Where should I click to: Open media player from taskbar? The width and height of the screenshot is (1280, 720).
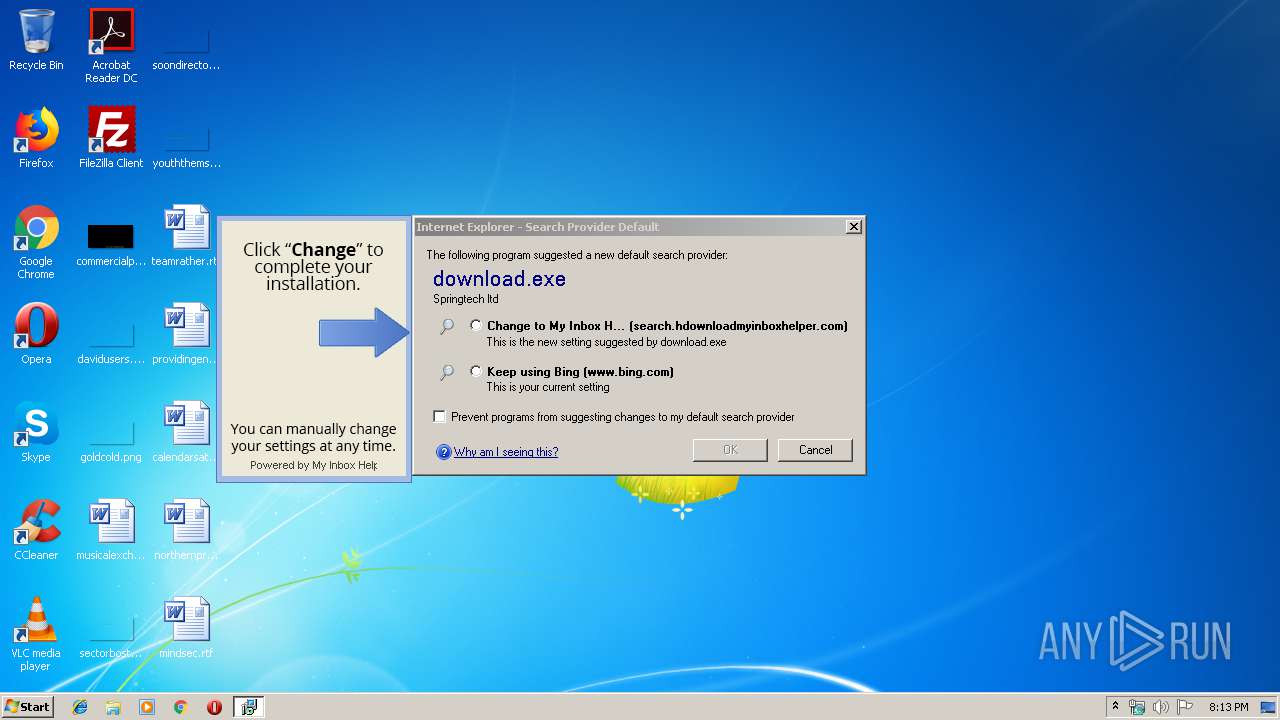[x=147, y=707]
